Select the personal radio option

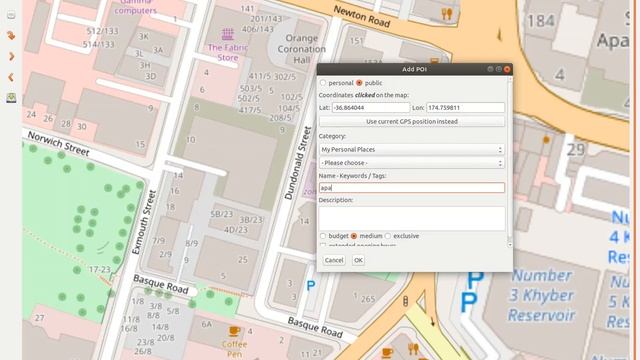point(323,83)
